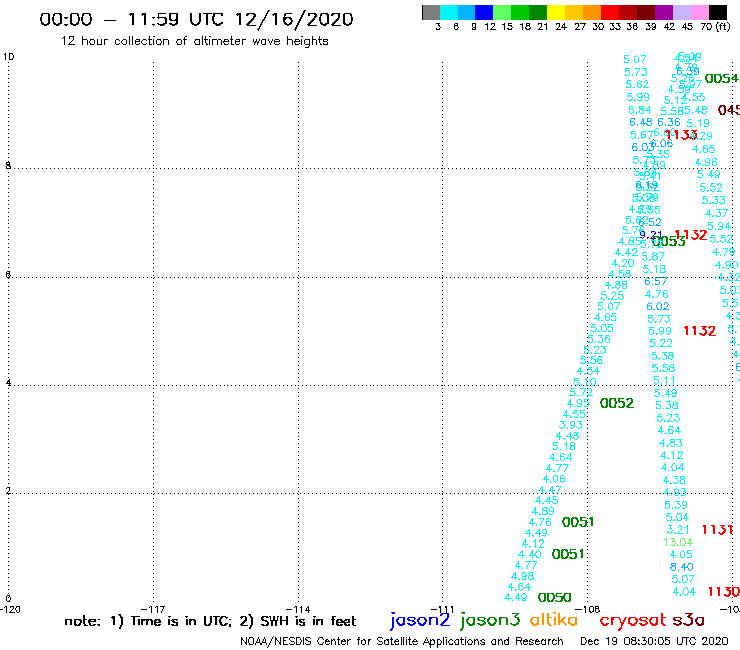Click the 6.36 wave height value
This screenshot has width=740, height=650.
[x=669, y=122]
